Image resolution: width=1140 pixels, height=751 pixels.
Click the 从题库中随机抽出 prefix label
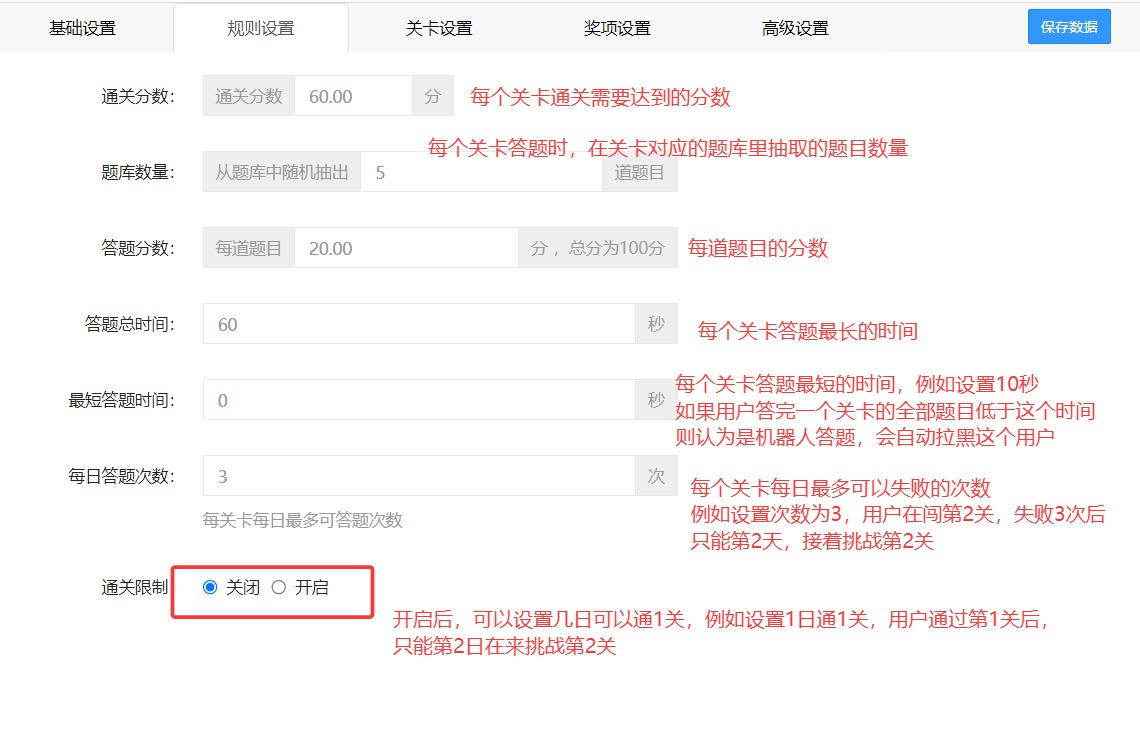point(282,173)
